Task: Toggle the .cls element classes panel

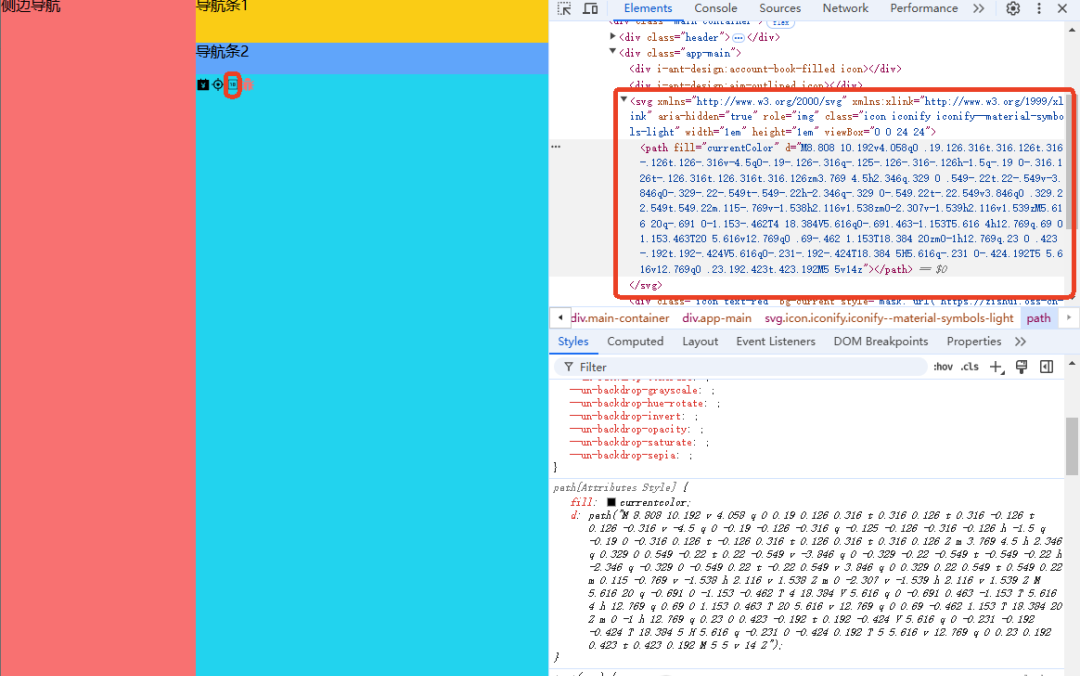Action: (x=969, y=367)
